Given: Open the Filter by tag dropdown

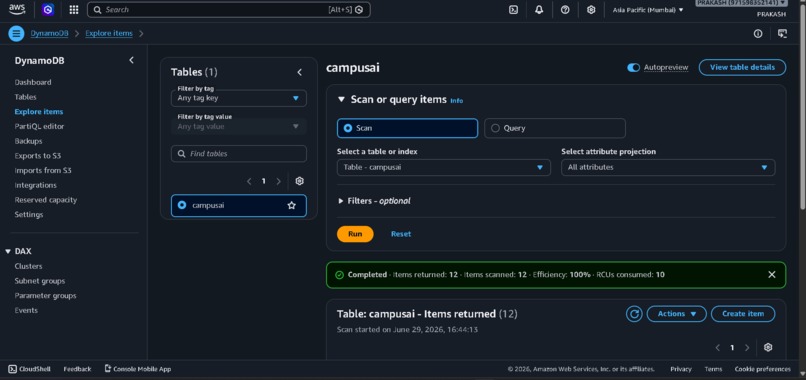Looking at the screenshot, I should click(239, 98).
